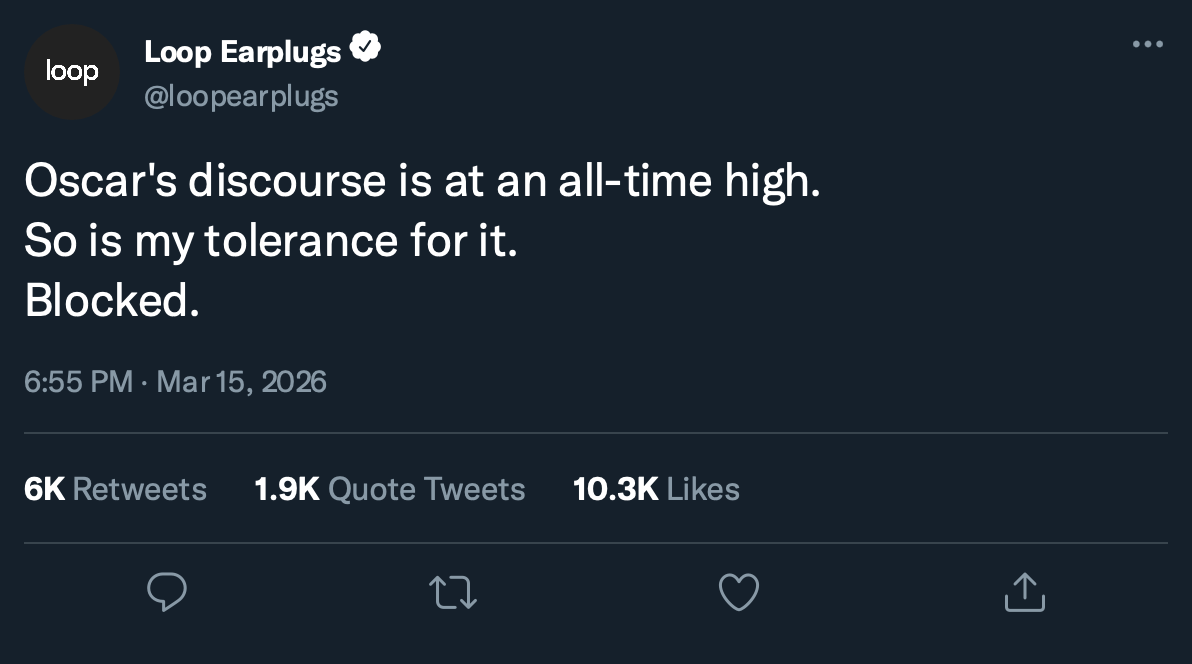Like the tweet with the heart icon

739,592
